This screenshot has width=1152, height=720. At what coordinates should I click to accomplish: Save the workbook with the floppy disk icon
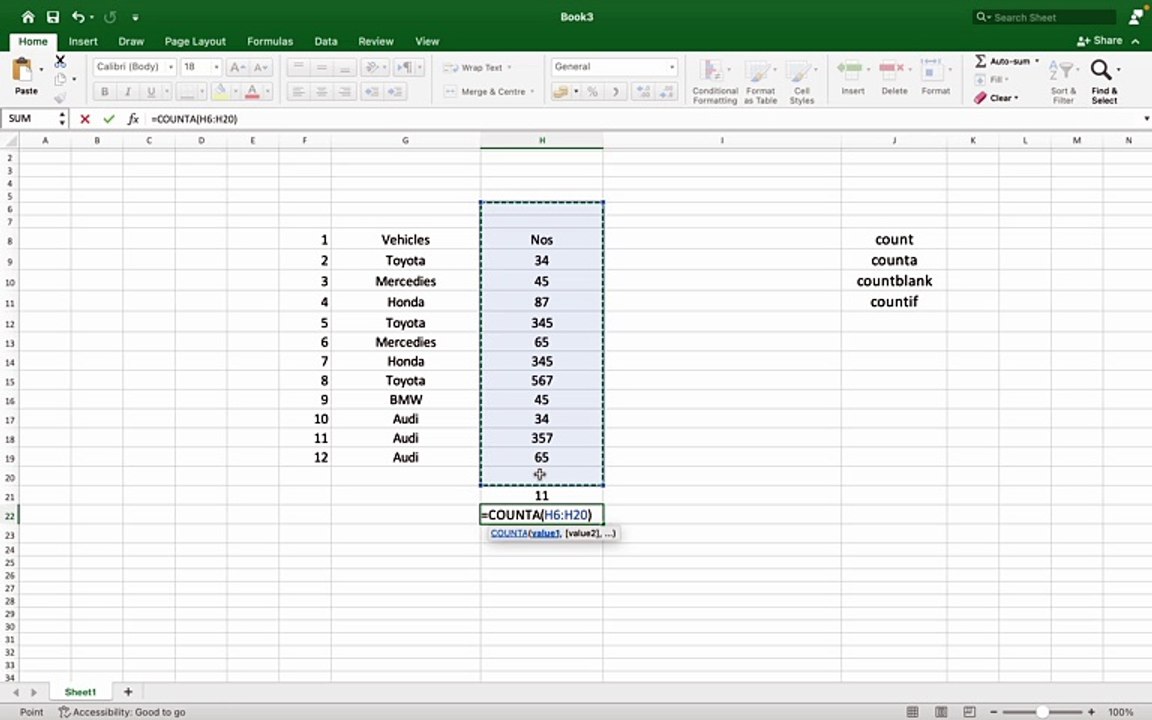pos(53,17)
